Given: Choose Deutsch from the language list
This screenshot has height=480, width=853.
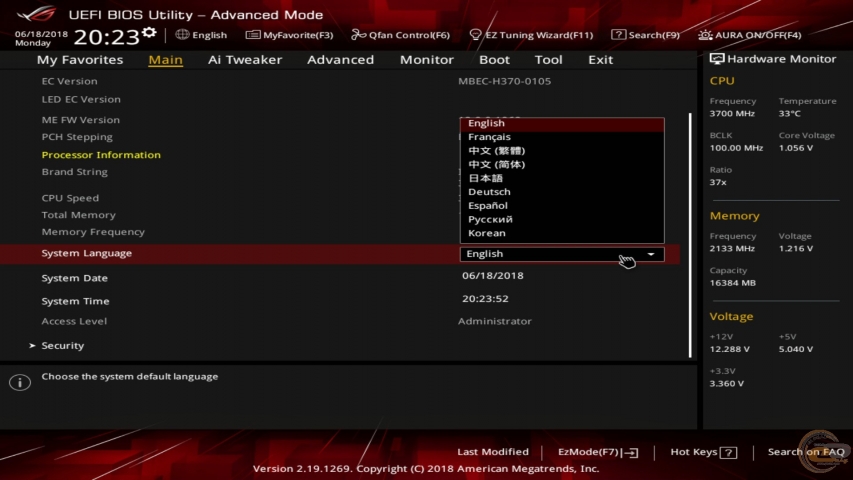Looking at the screenshot, I should (x=562, y=192).
